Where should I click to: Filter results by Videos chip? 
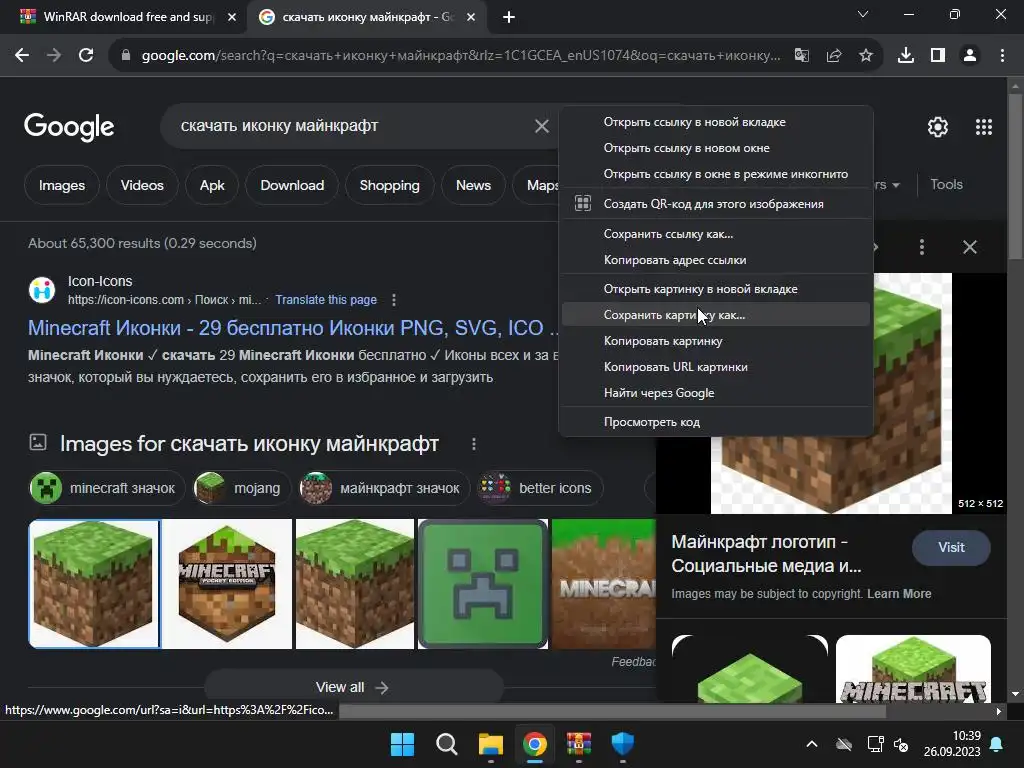(142, 185)
